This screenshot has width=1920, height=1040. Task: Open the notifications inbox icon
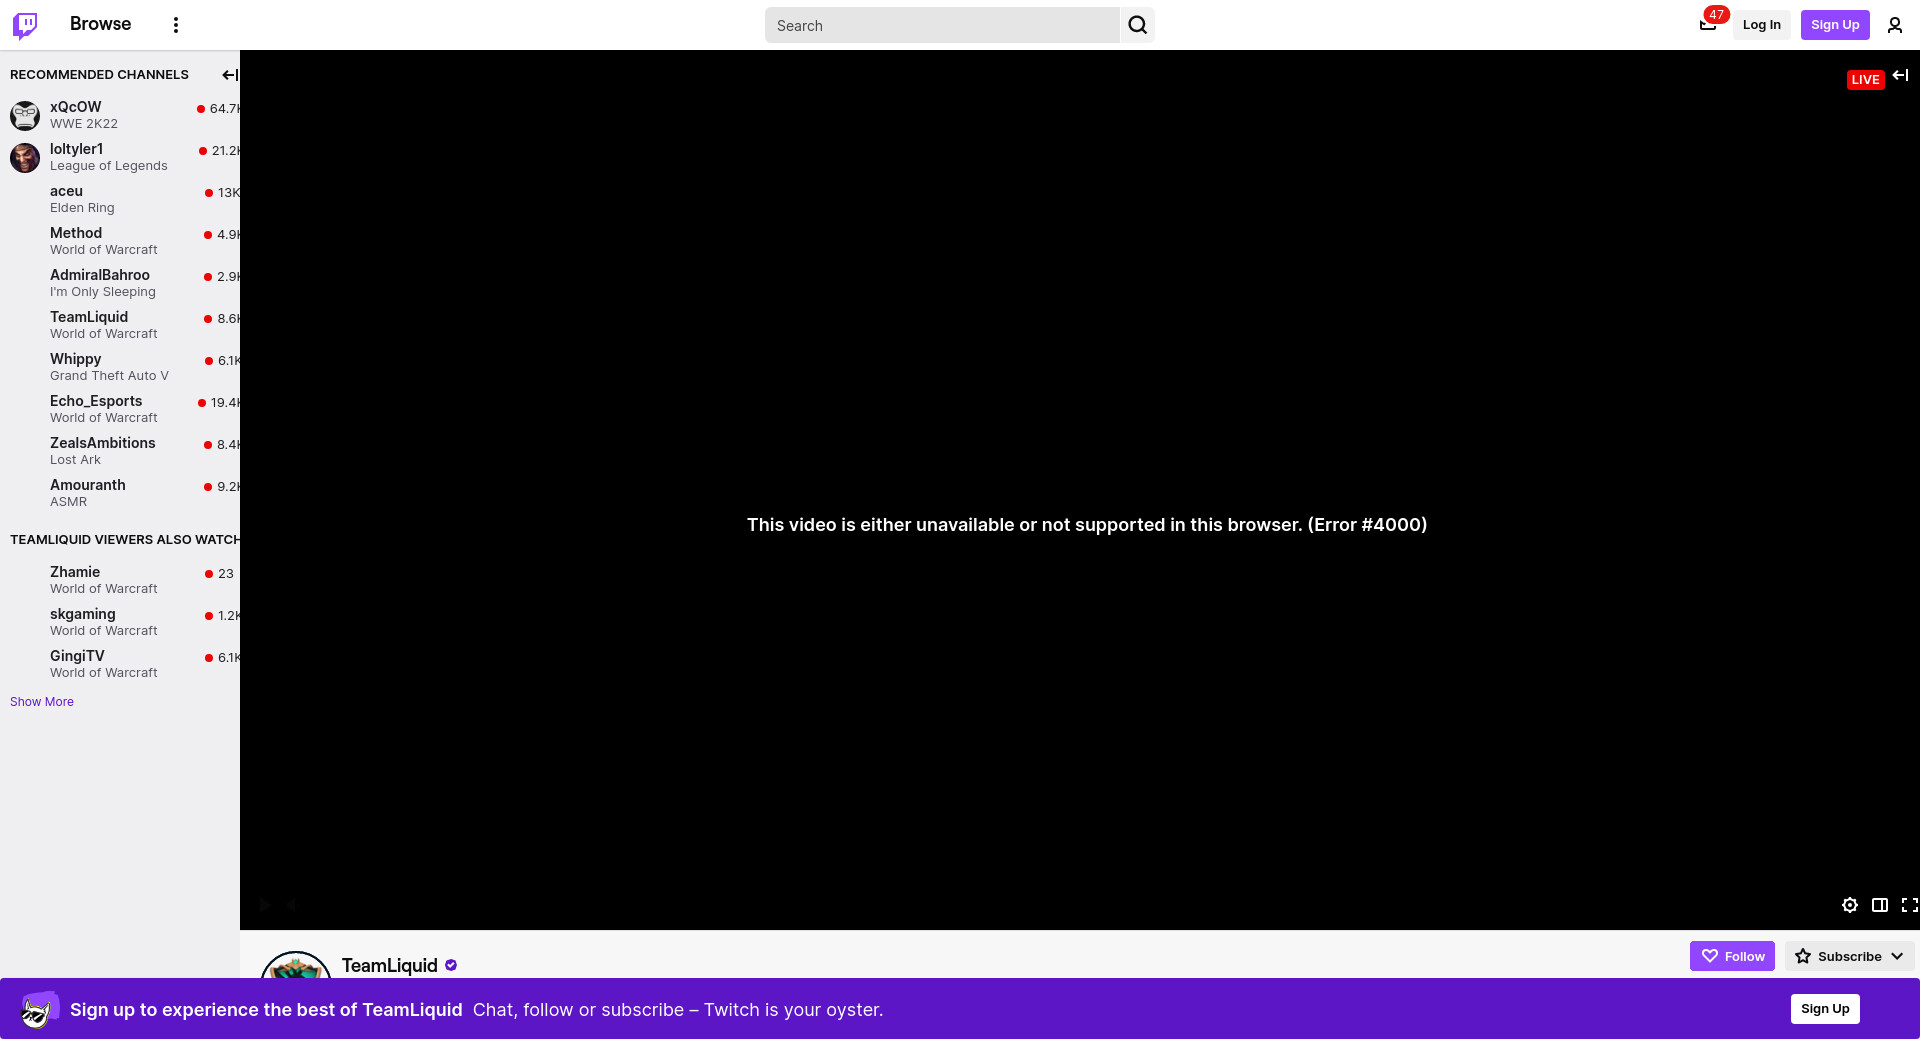pyautogui.click(x=1708, y=25)
